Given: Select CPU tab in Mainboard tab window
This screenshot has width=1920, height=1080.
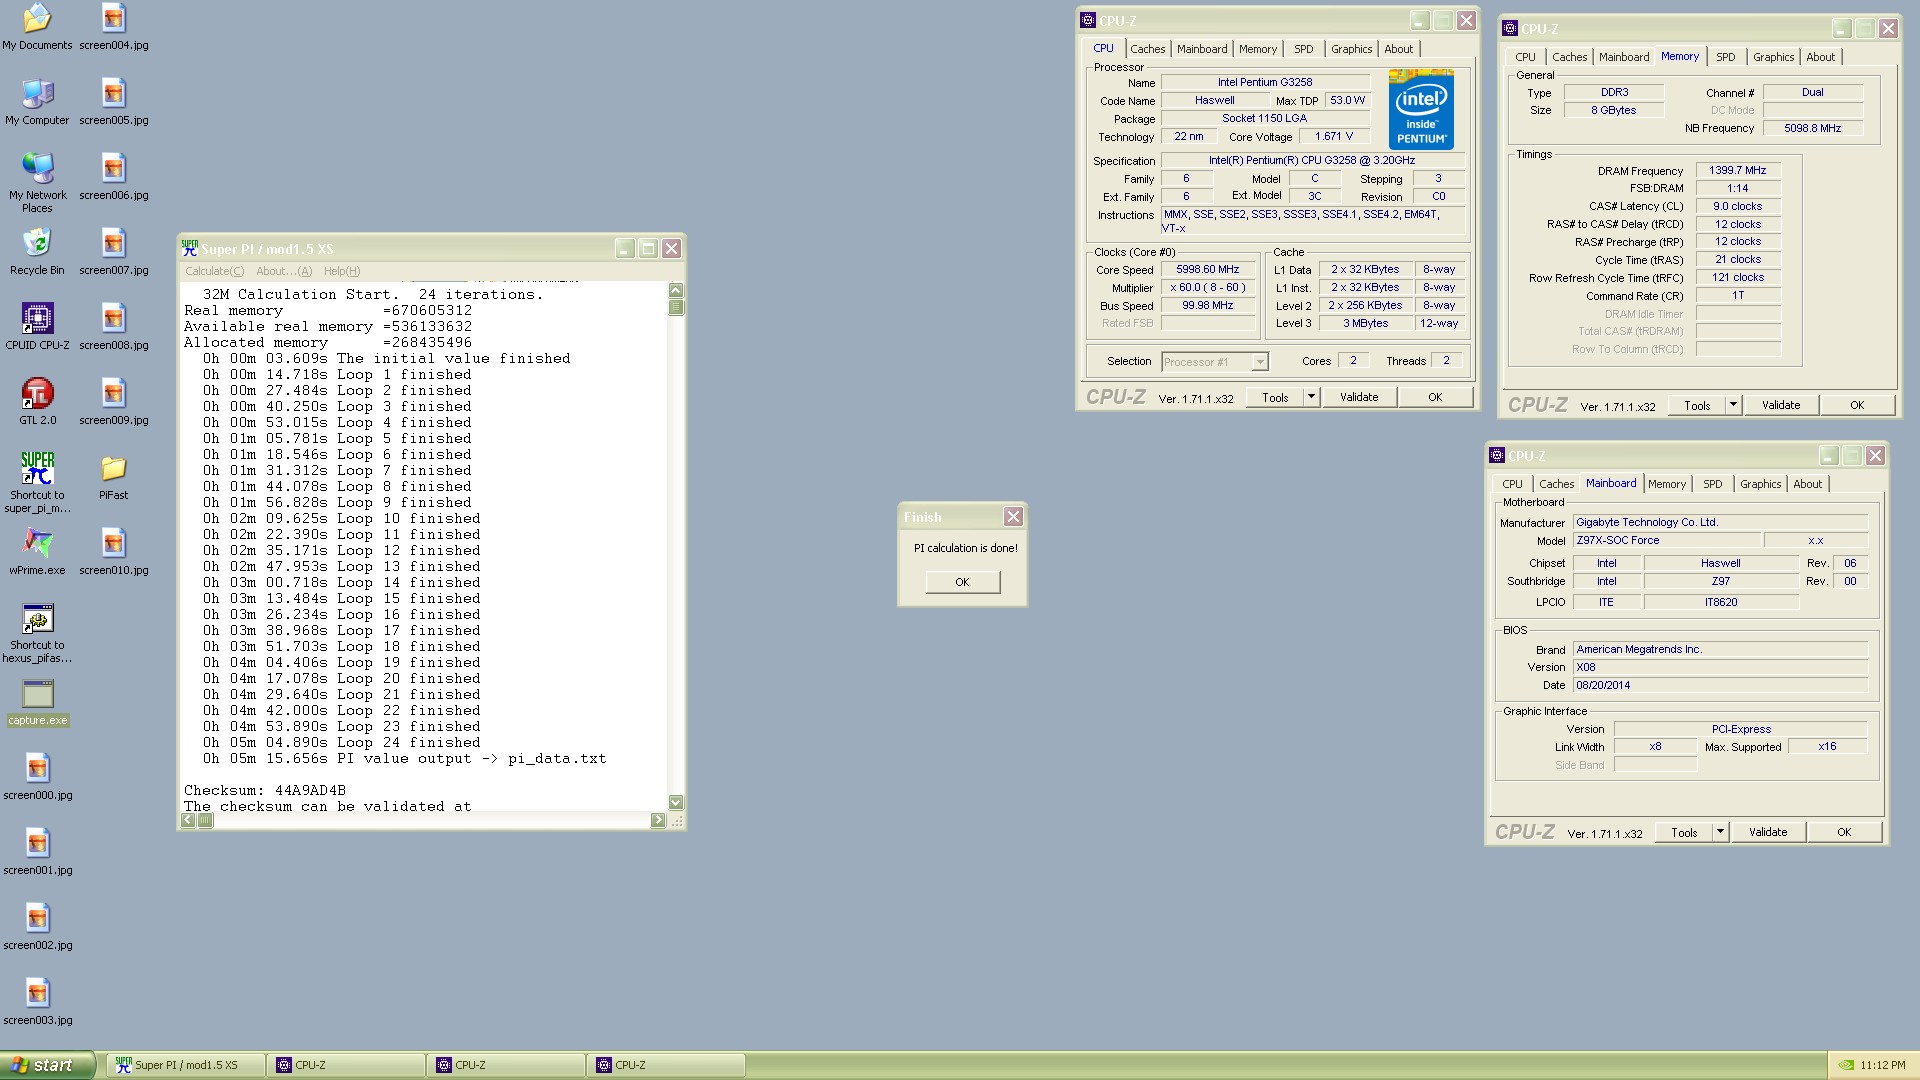Looking at the screenshot, I should point(1512,484).
